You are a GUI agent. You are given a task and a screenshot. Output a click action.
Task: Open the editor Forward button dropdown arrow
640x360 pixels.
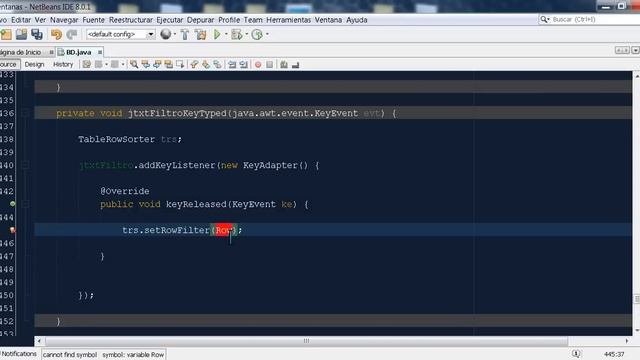pyautogui.click(x=122, y=64)
